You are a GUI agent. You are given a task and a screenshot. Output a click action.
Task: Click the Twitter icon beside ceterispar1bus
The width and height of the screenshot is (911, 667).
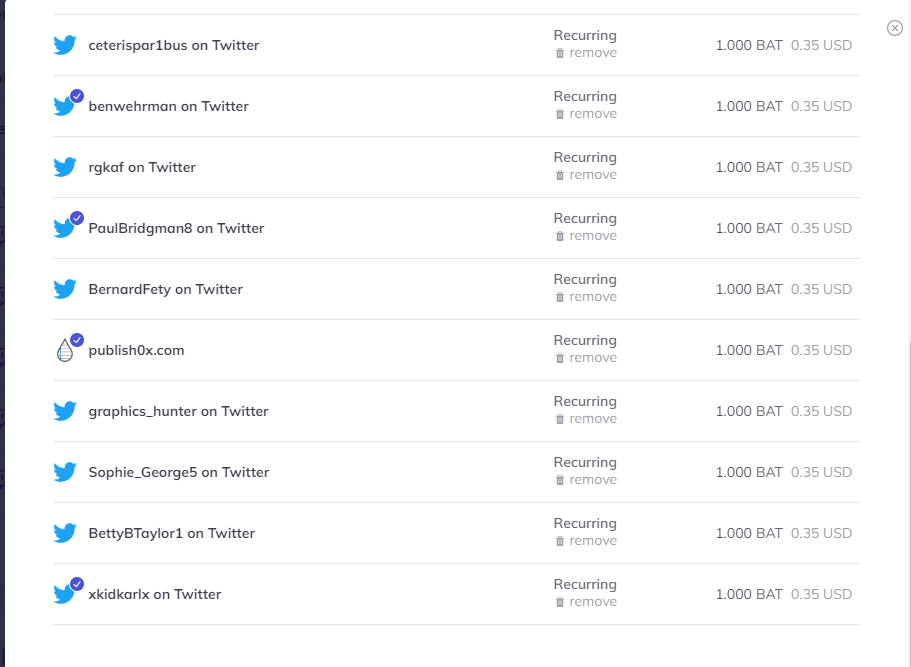click(x=65, y=45)
